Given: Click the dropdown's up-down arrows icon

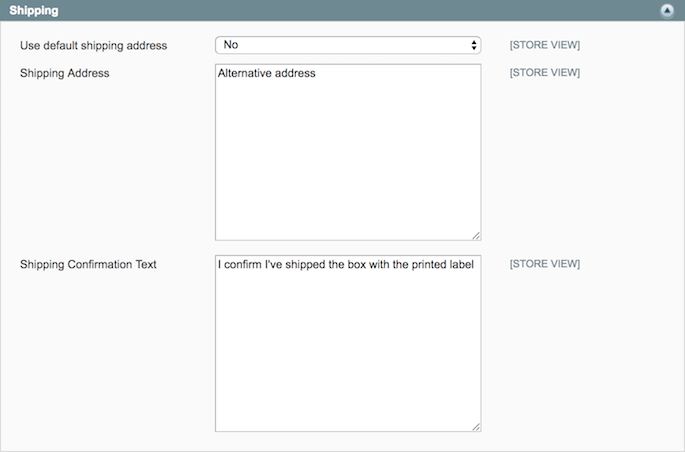Looking at the screenshot, I should pos(474,45).
